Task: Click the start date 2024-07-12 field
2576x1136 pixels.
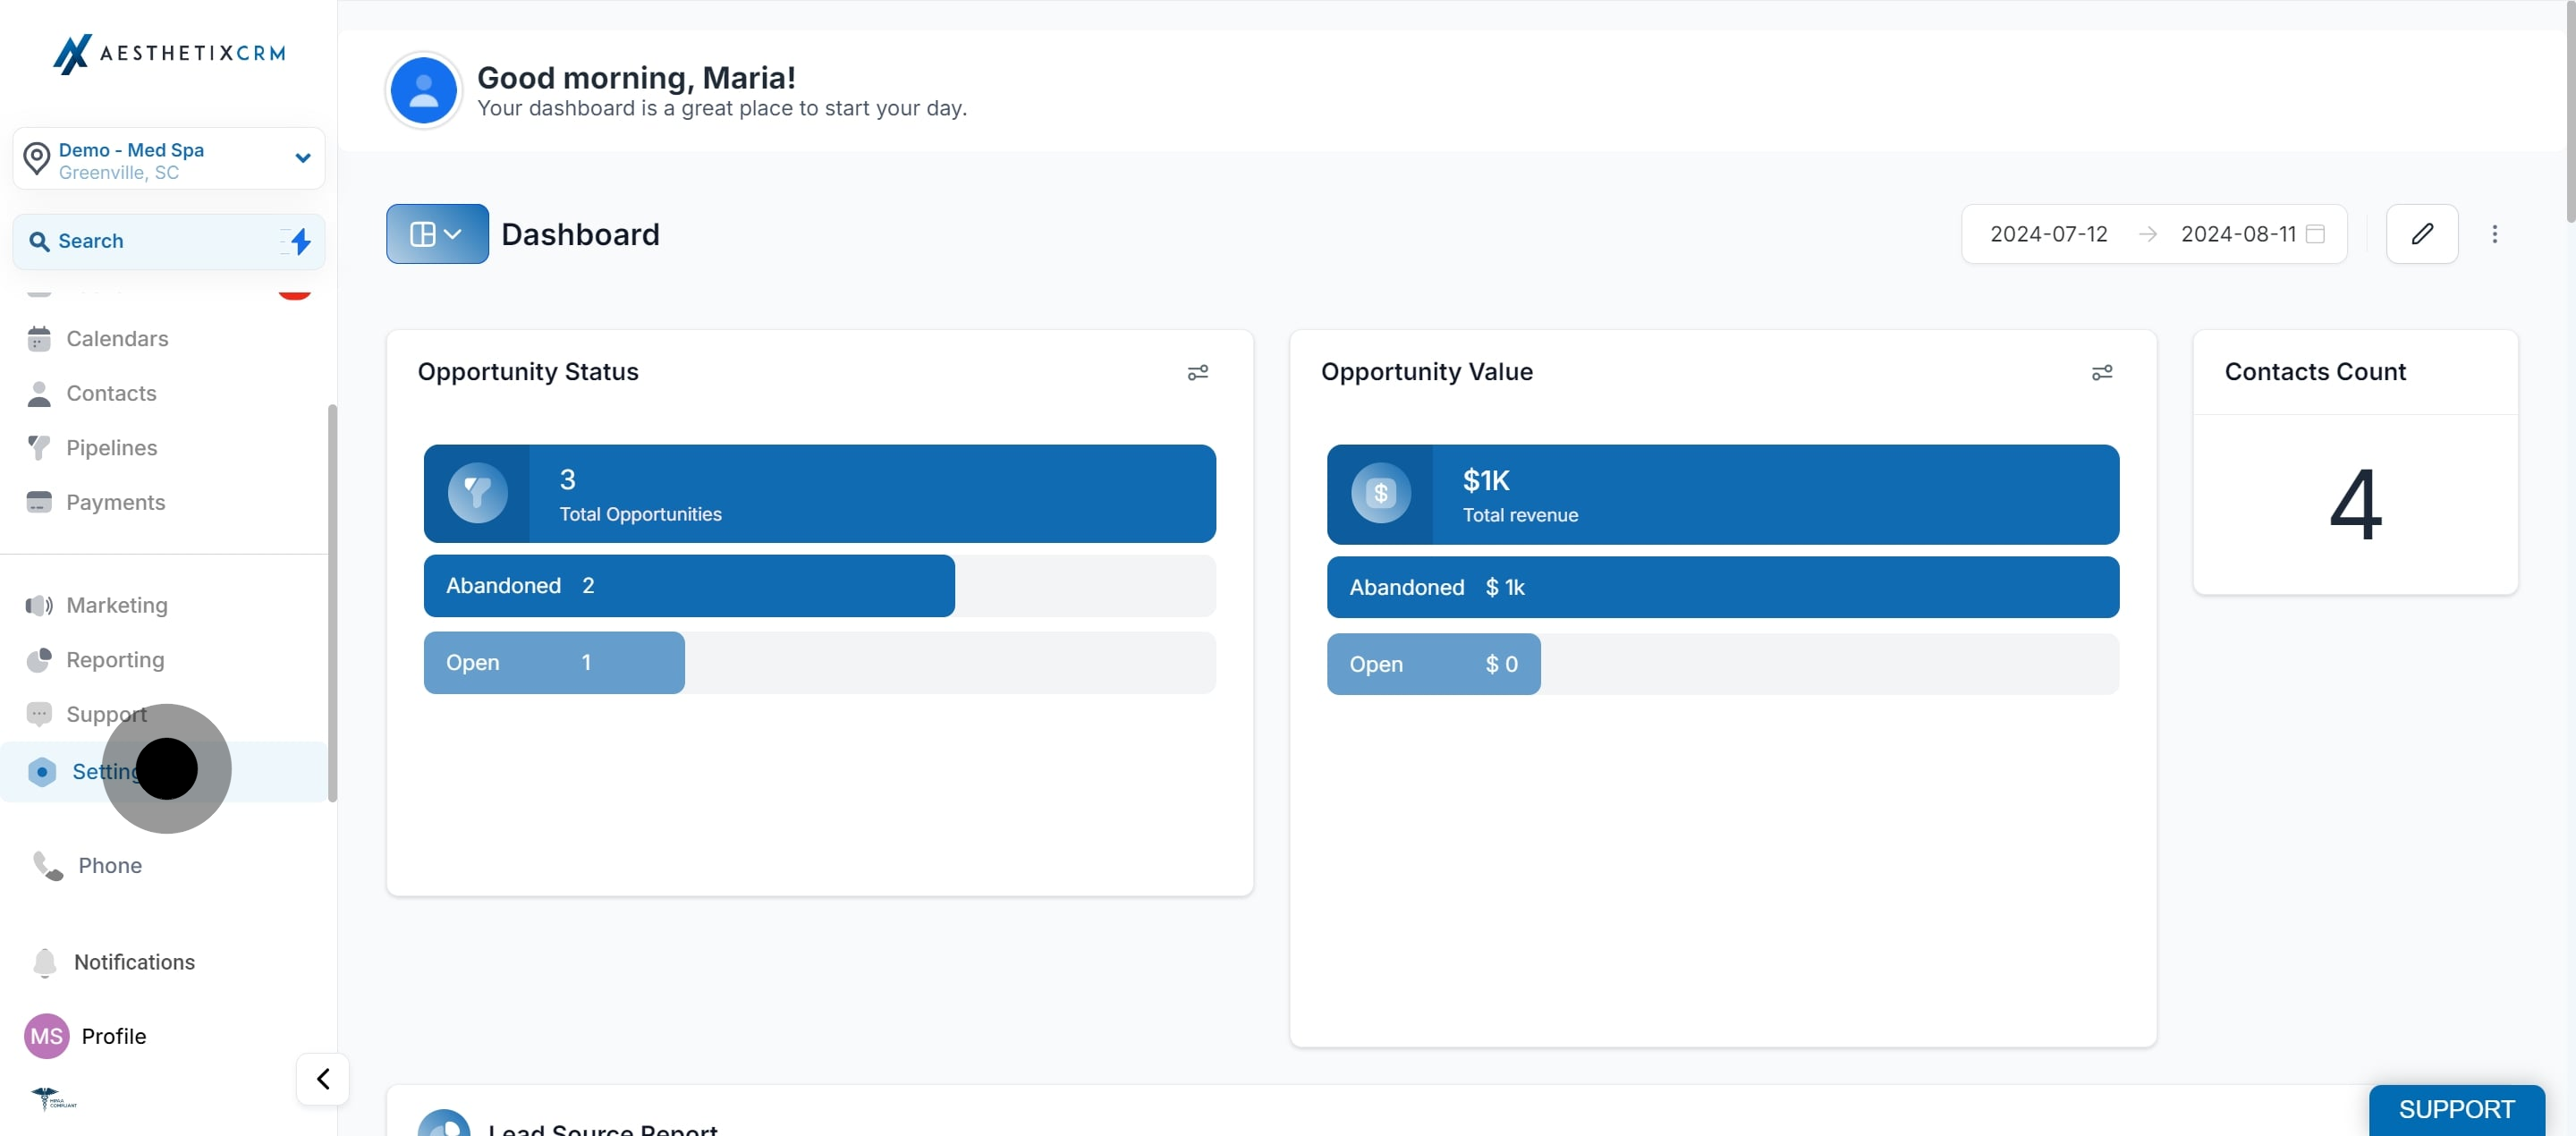Action: click(2047, 234)
